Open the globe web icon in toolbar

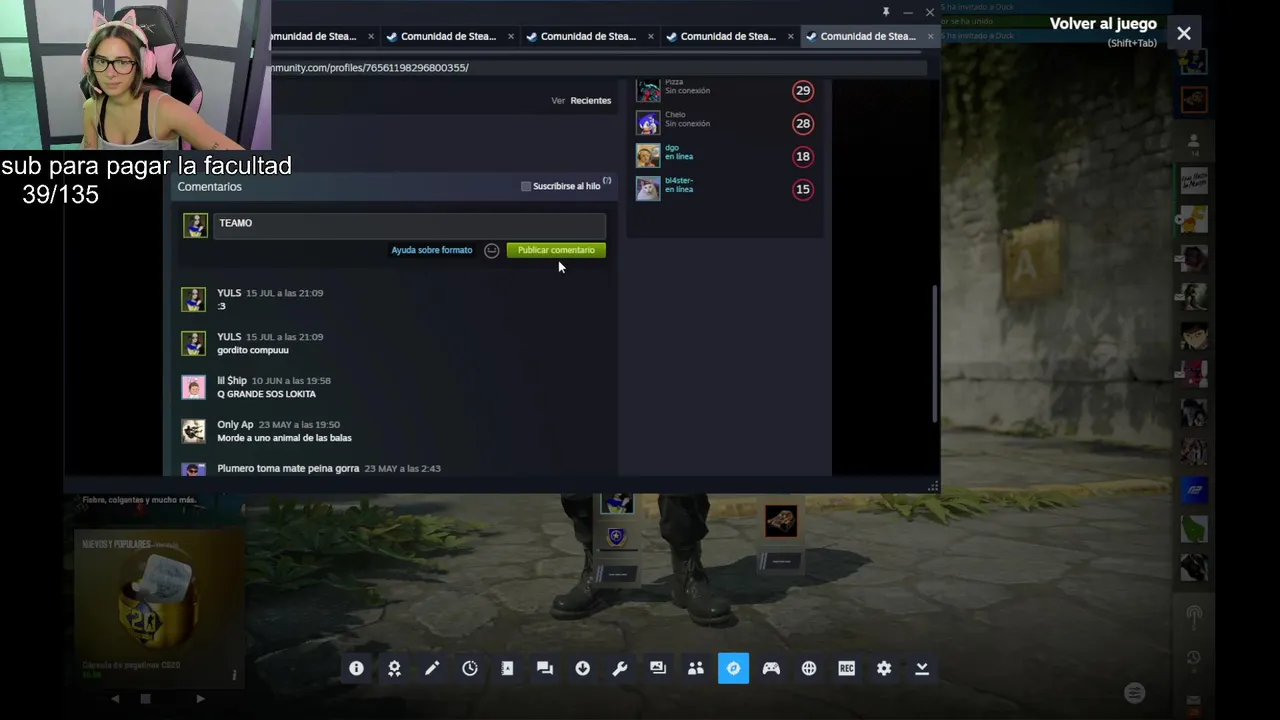click(x=809, y=668)
